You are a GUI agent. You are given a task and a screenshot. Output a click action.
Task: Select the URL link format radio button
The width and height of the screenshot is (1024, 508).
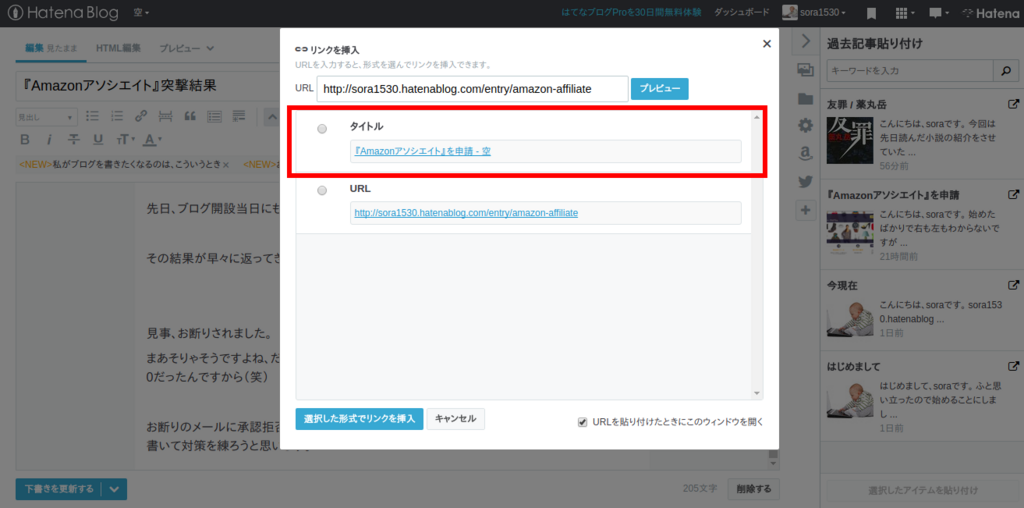pos(322,191)
